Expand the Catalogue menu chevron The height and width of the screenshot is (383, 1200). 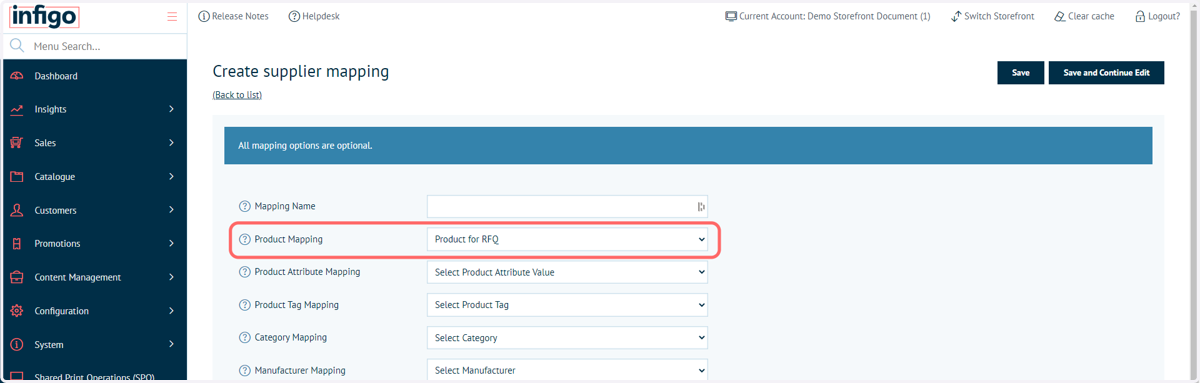click(171, 177)
